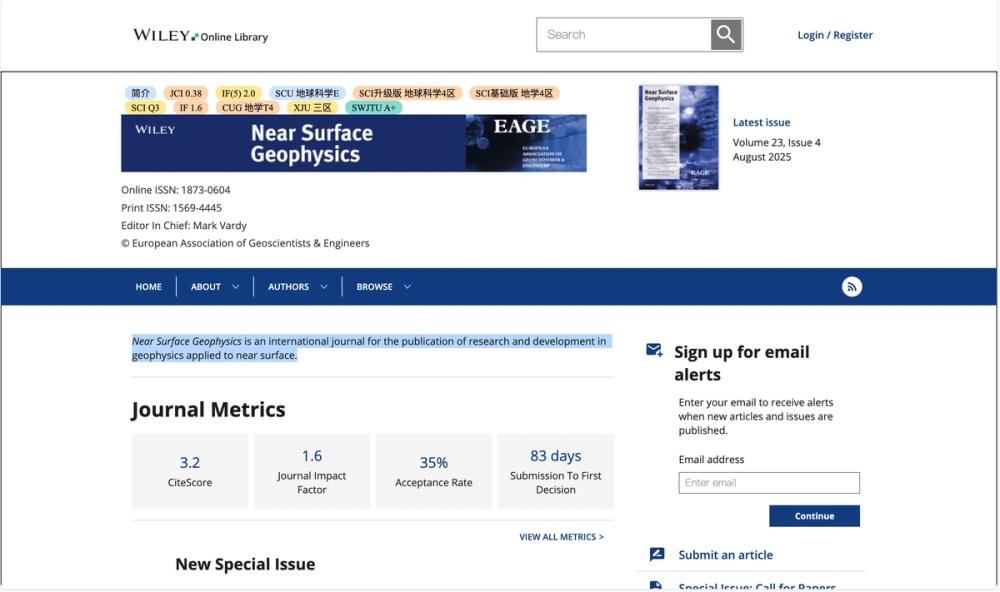The width and height of the screenshot is (1000, 592).
Task: Click the 83 days Submission To First Decision card
Action: click(555, 471)
